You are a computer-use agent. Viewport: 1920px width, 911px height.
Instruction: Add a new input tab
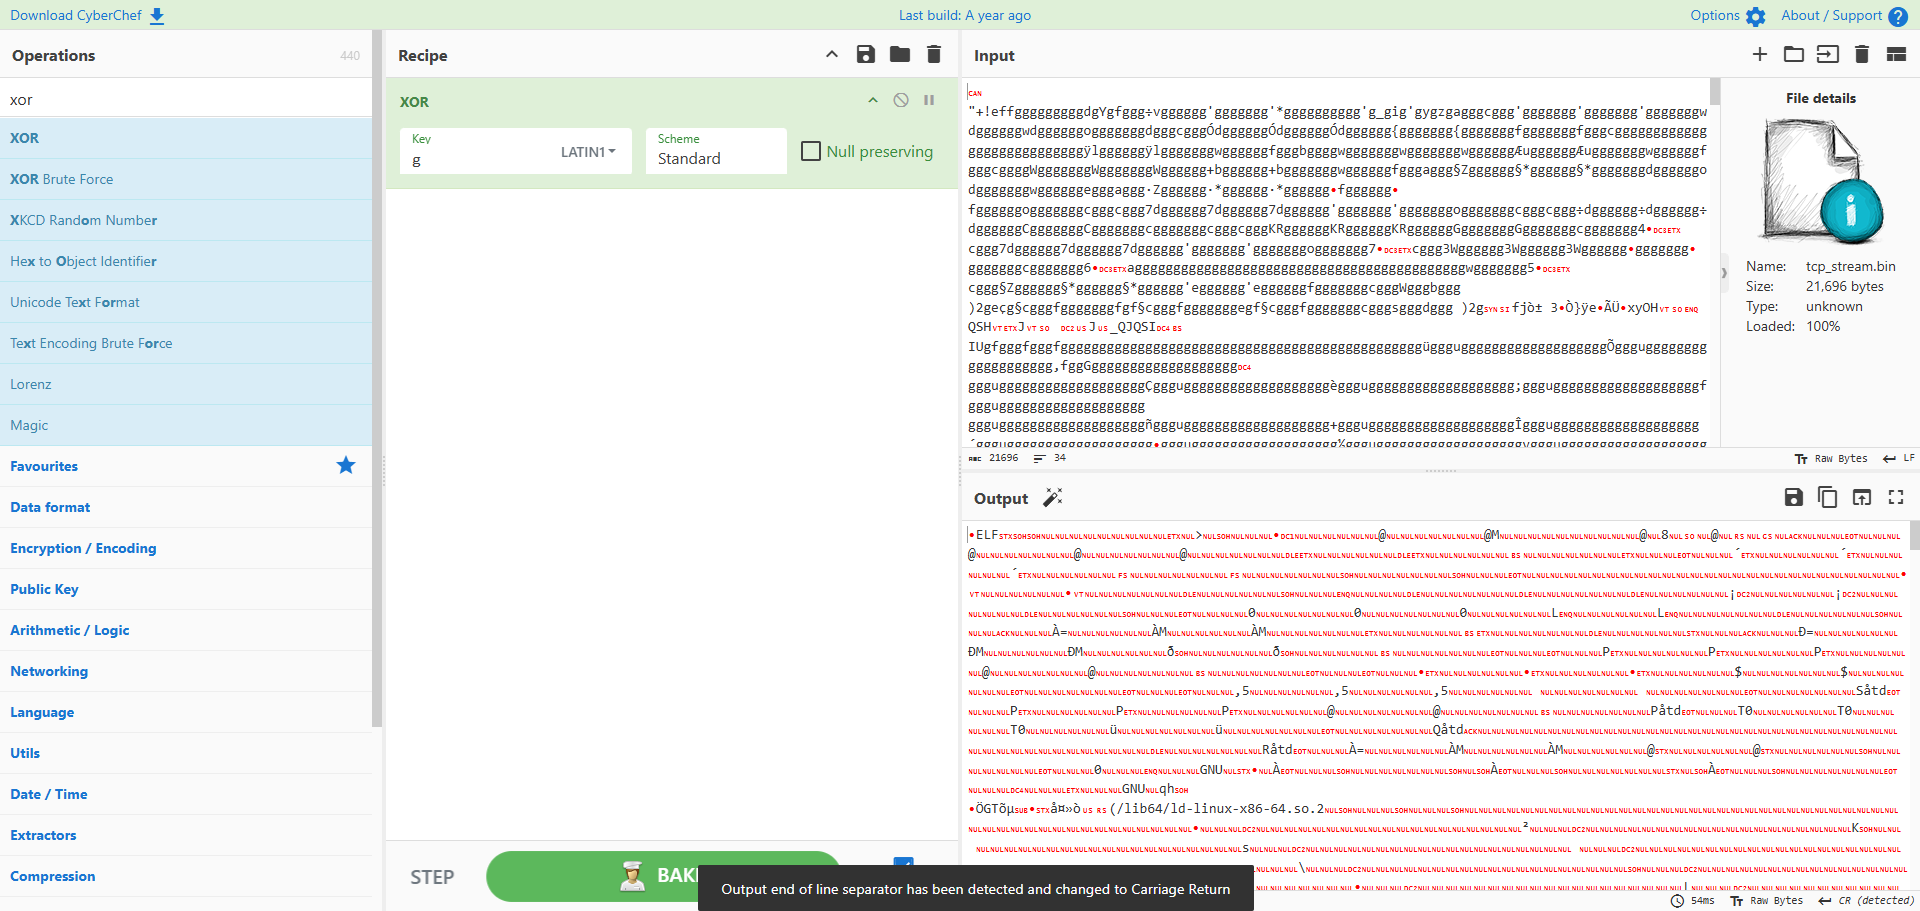[1760, 55]
